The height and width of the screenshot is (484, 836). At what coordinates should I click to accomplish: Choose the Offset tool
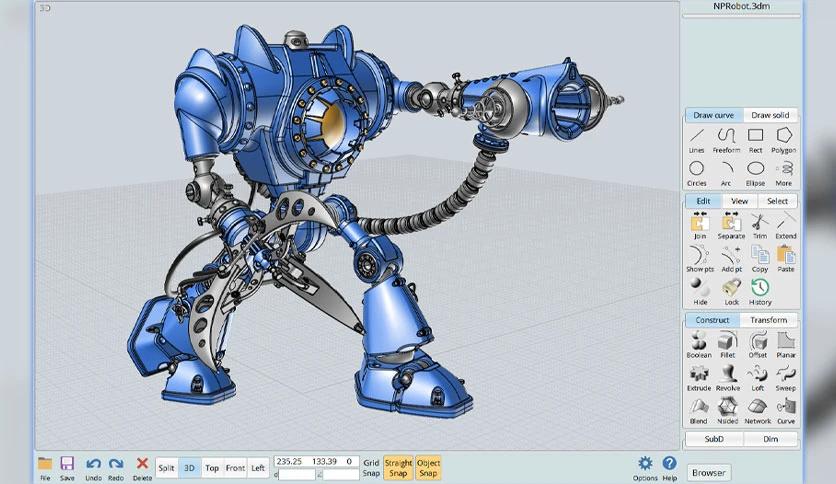(758, 344)
